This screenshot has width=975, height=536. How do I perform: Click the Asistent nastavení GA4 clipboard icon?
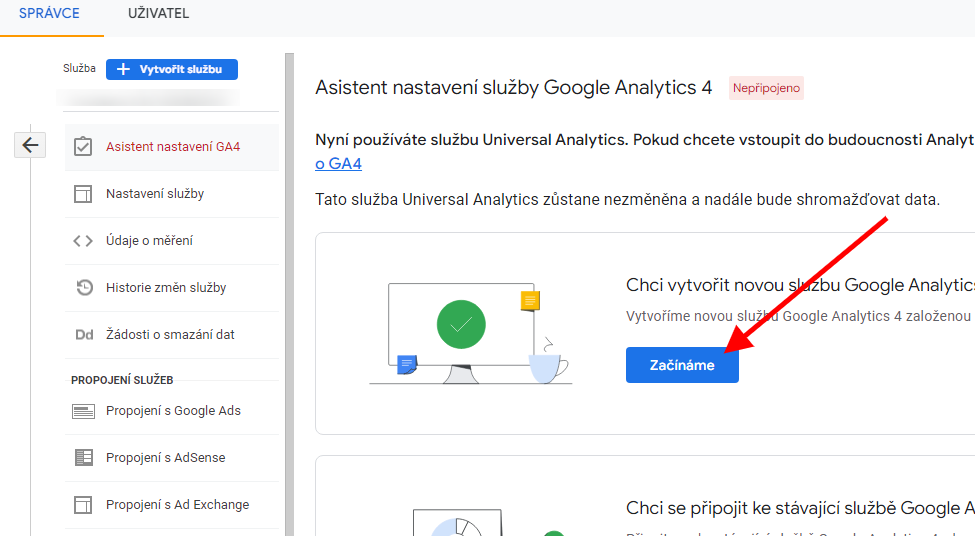[84, 147]
